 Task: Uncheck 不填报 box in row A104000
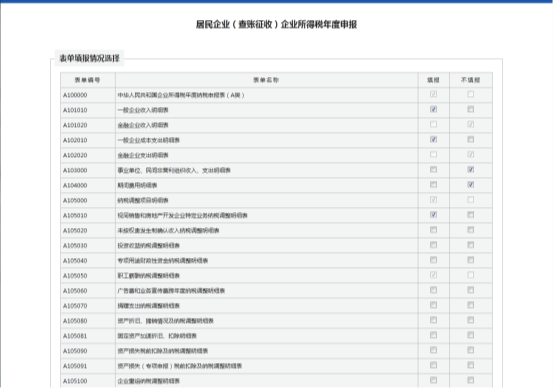[470, 184]
